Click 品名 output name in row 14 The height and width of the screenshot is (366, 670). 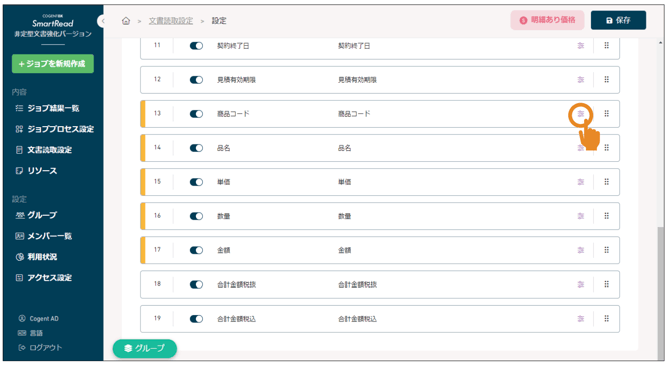point(344,148)
